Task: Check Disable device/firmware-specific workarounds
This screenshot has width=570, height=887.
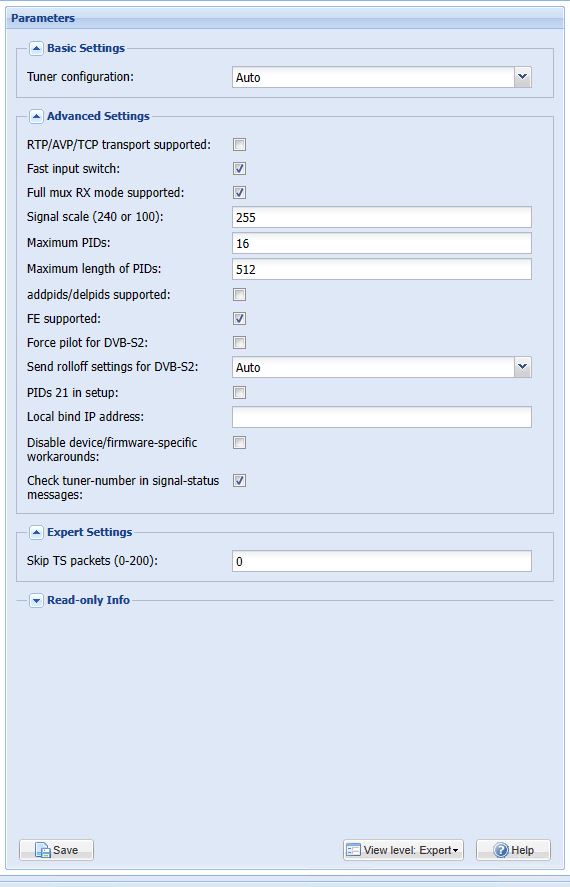Action: point(240,442)
